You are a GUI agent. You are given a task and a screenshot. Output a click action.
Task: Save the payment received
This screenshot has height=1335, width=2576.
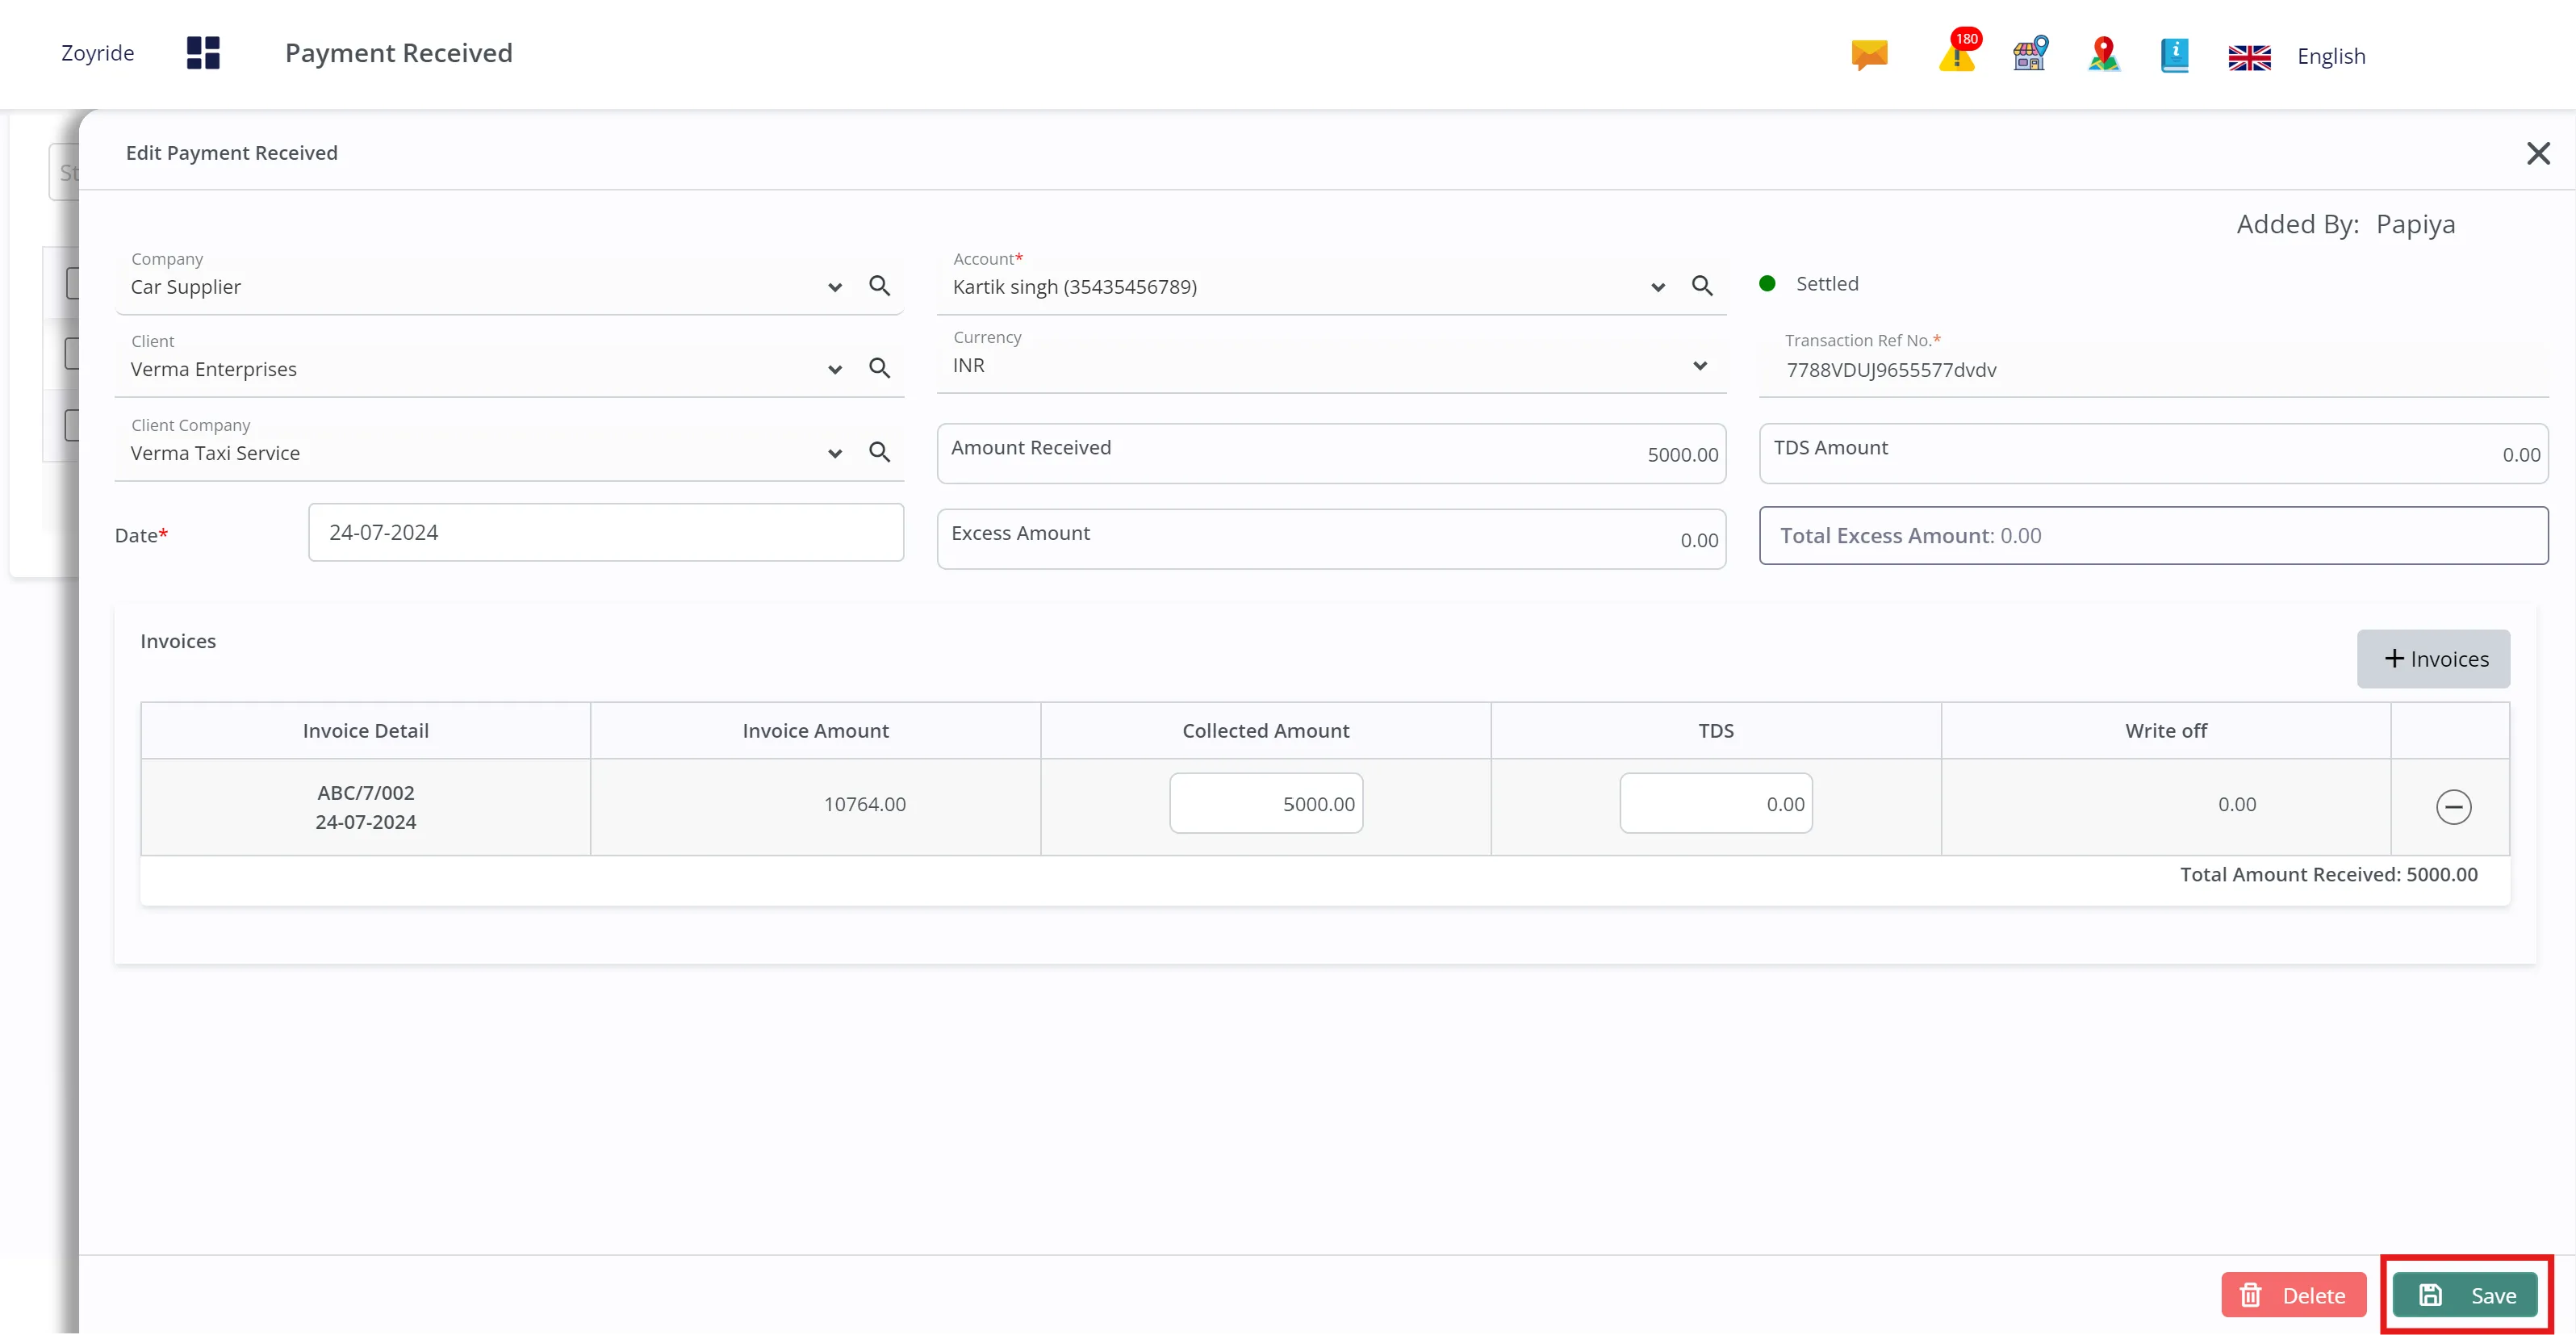point(2465,1295)
